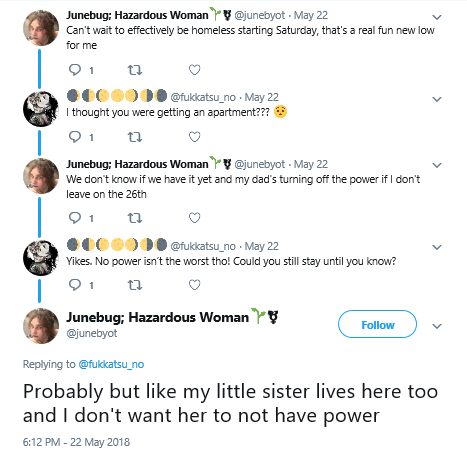Expand the chevron menu on the 'apartment' tweet
The image size is (467, 462).
point(437,99)
